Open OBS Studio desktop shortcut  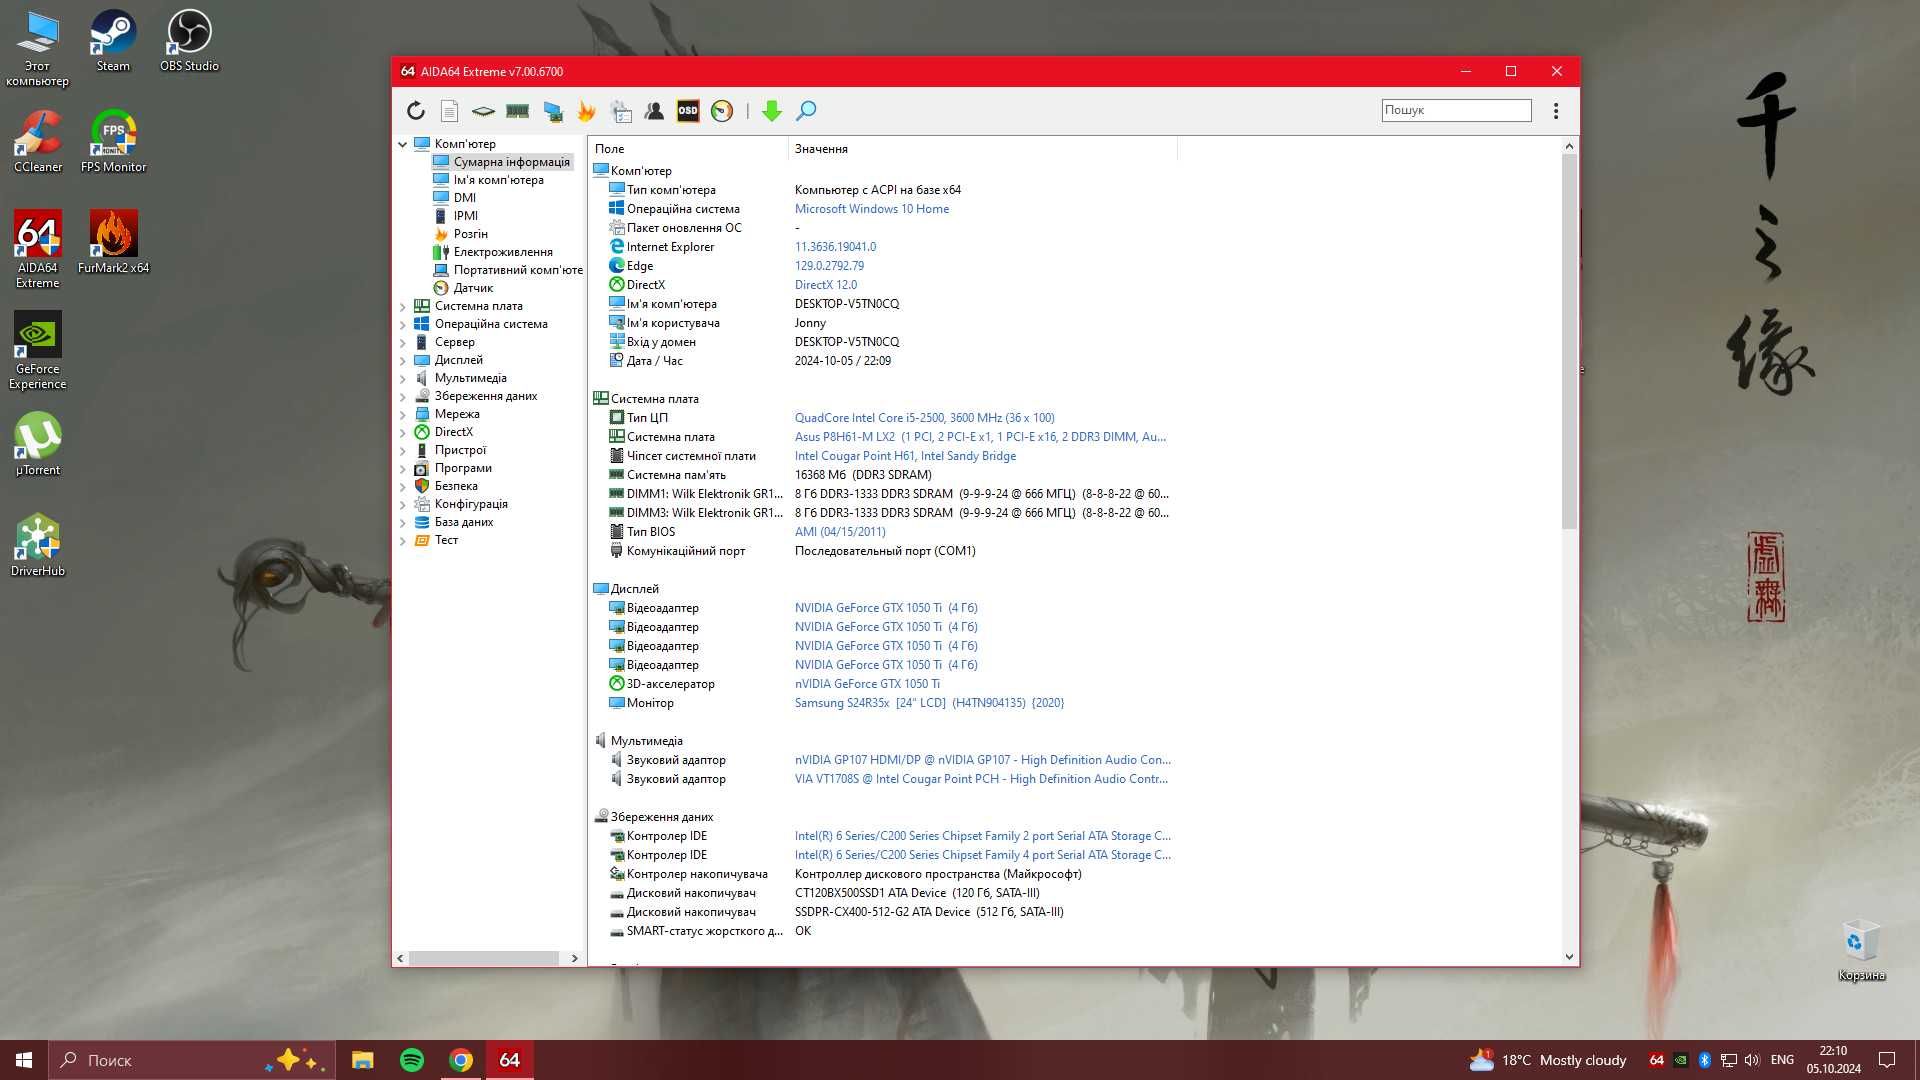(189, 41)
